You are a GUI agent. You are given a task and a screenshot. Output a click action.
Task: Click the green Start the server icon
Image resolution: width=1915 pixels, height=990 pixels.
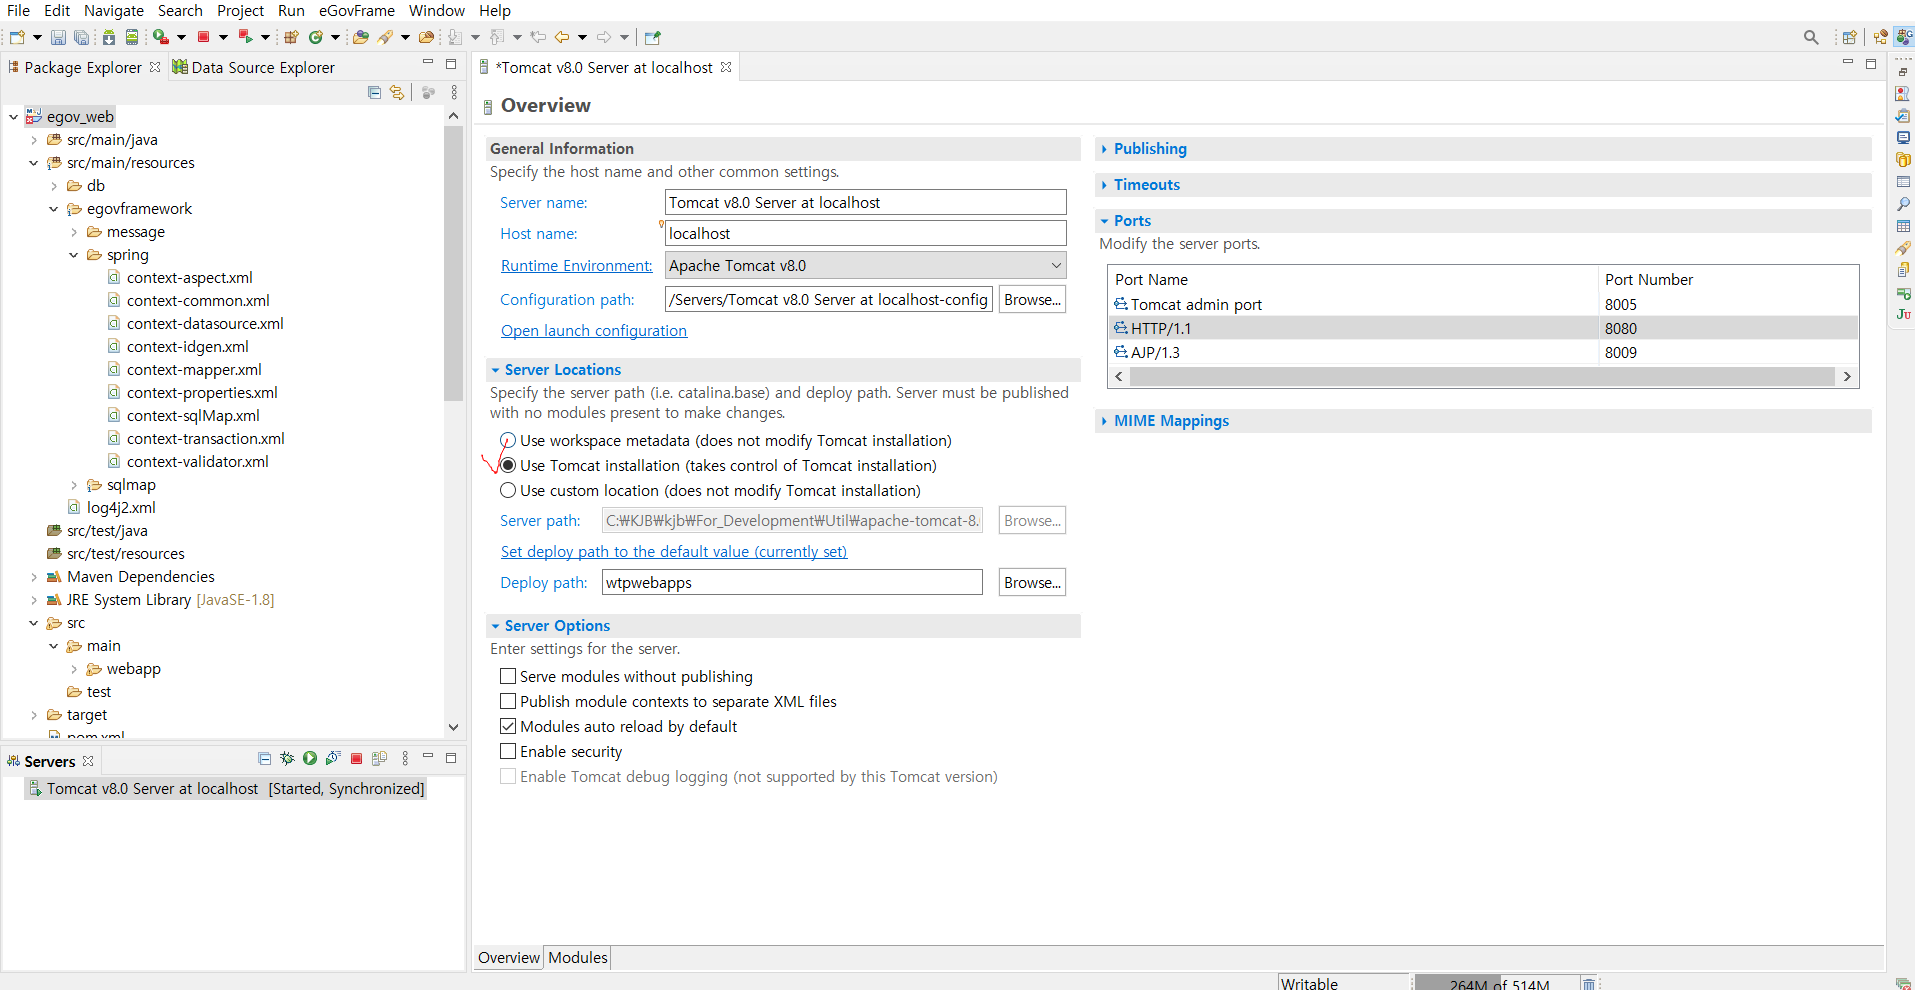[310, 759]
